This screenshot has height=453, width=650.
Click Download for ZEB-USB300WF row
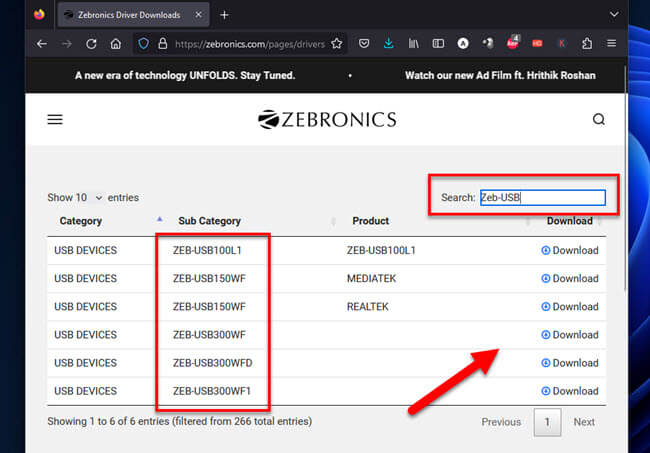[570, 335]
